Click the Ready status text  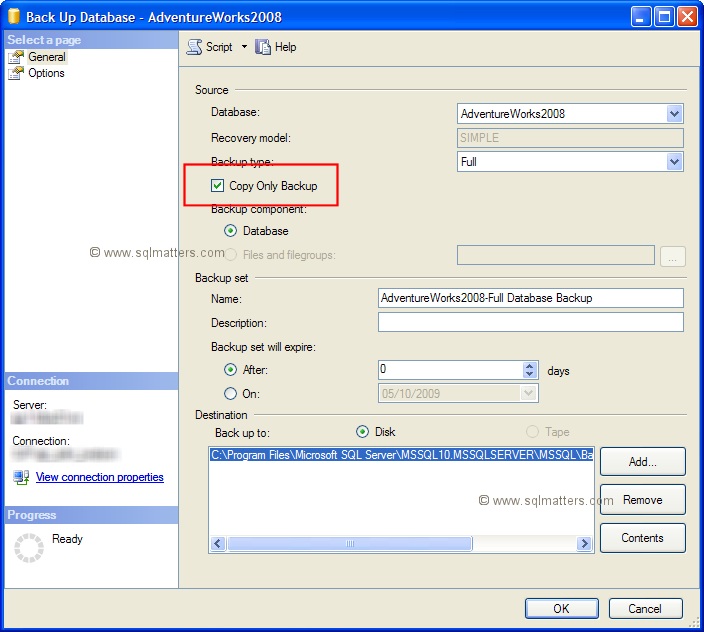67,538
